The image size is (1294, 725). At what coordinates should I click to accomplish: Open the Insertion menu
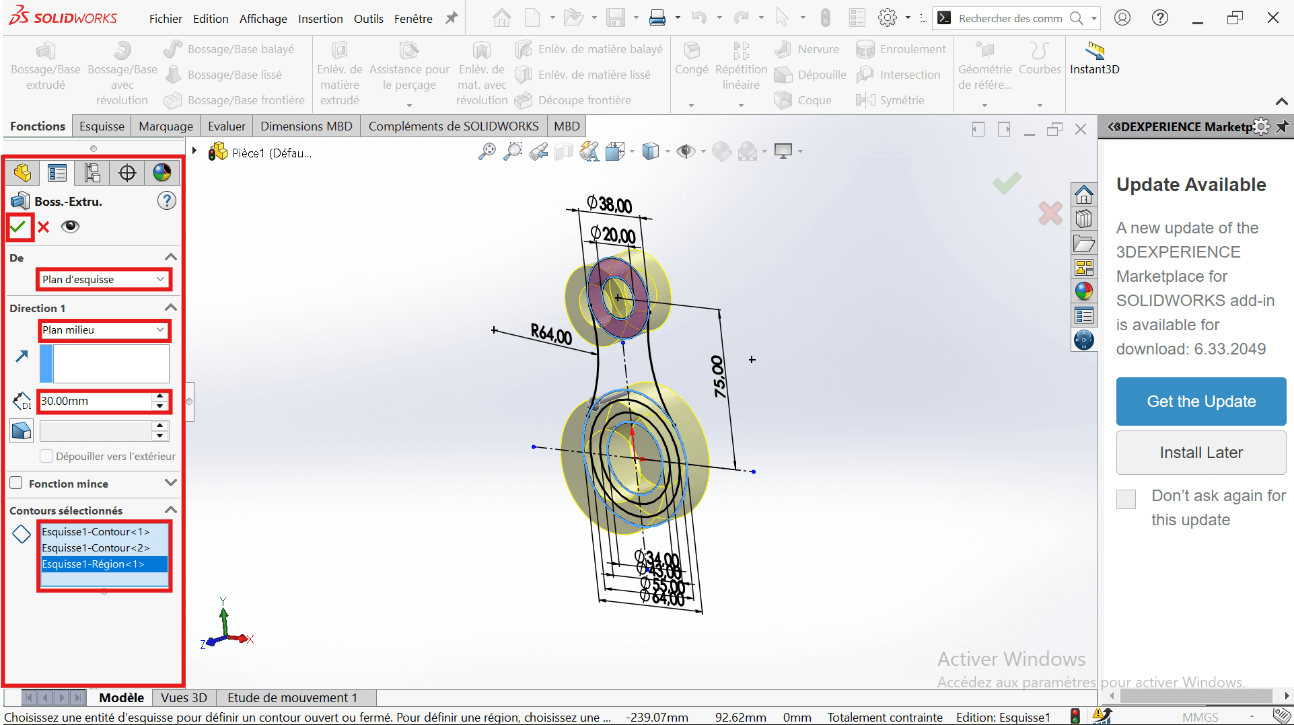320,19
